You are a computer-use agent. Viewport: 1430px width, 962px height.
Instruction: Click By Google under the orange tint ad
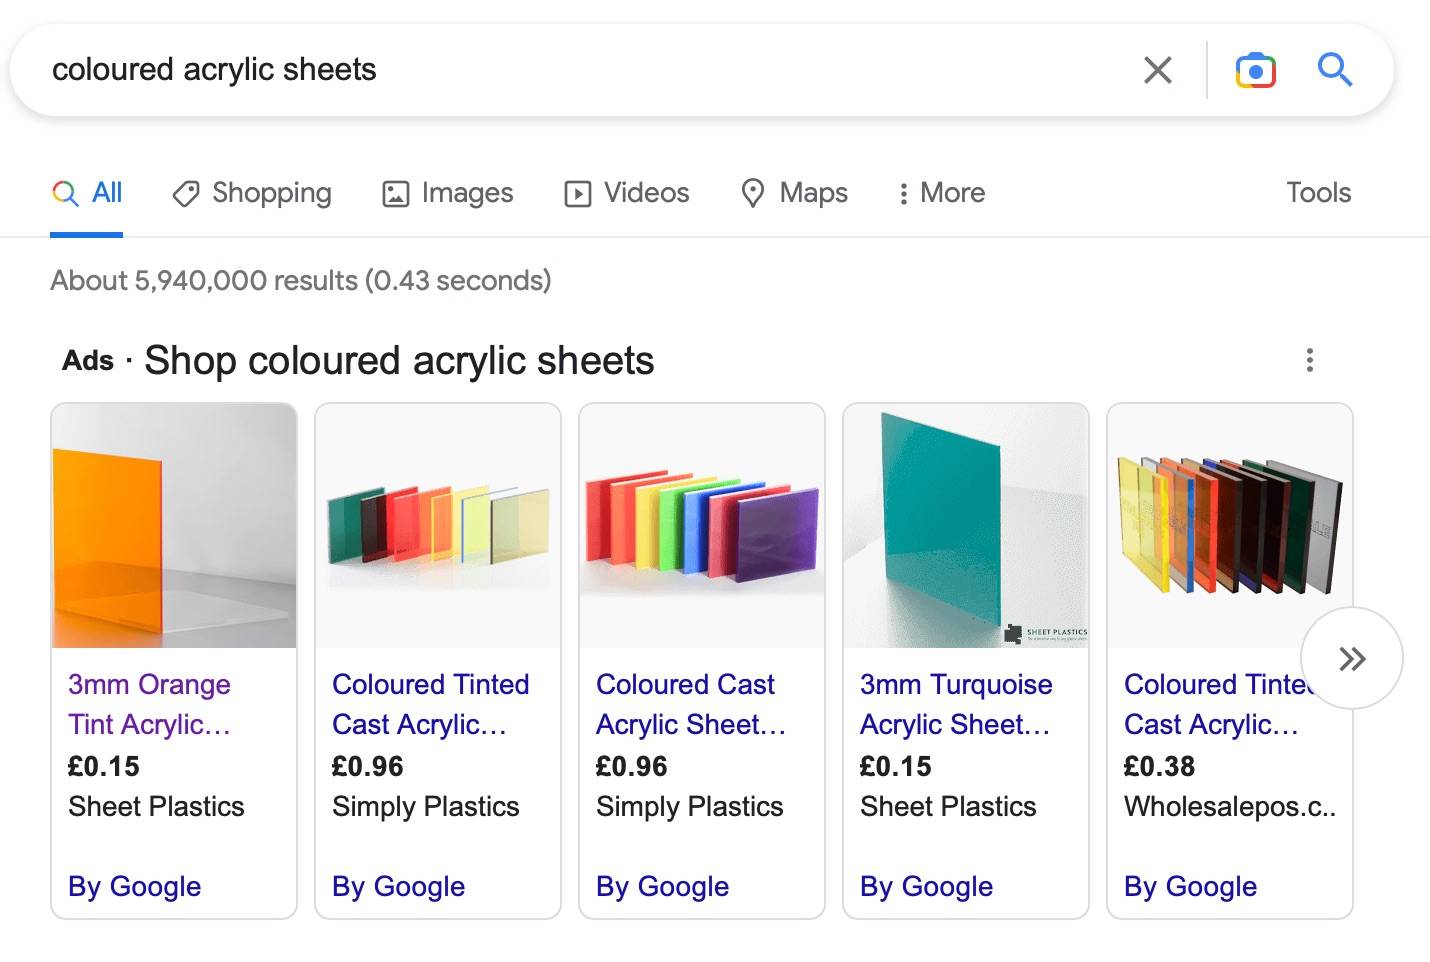[135, 887]
